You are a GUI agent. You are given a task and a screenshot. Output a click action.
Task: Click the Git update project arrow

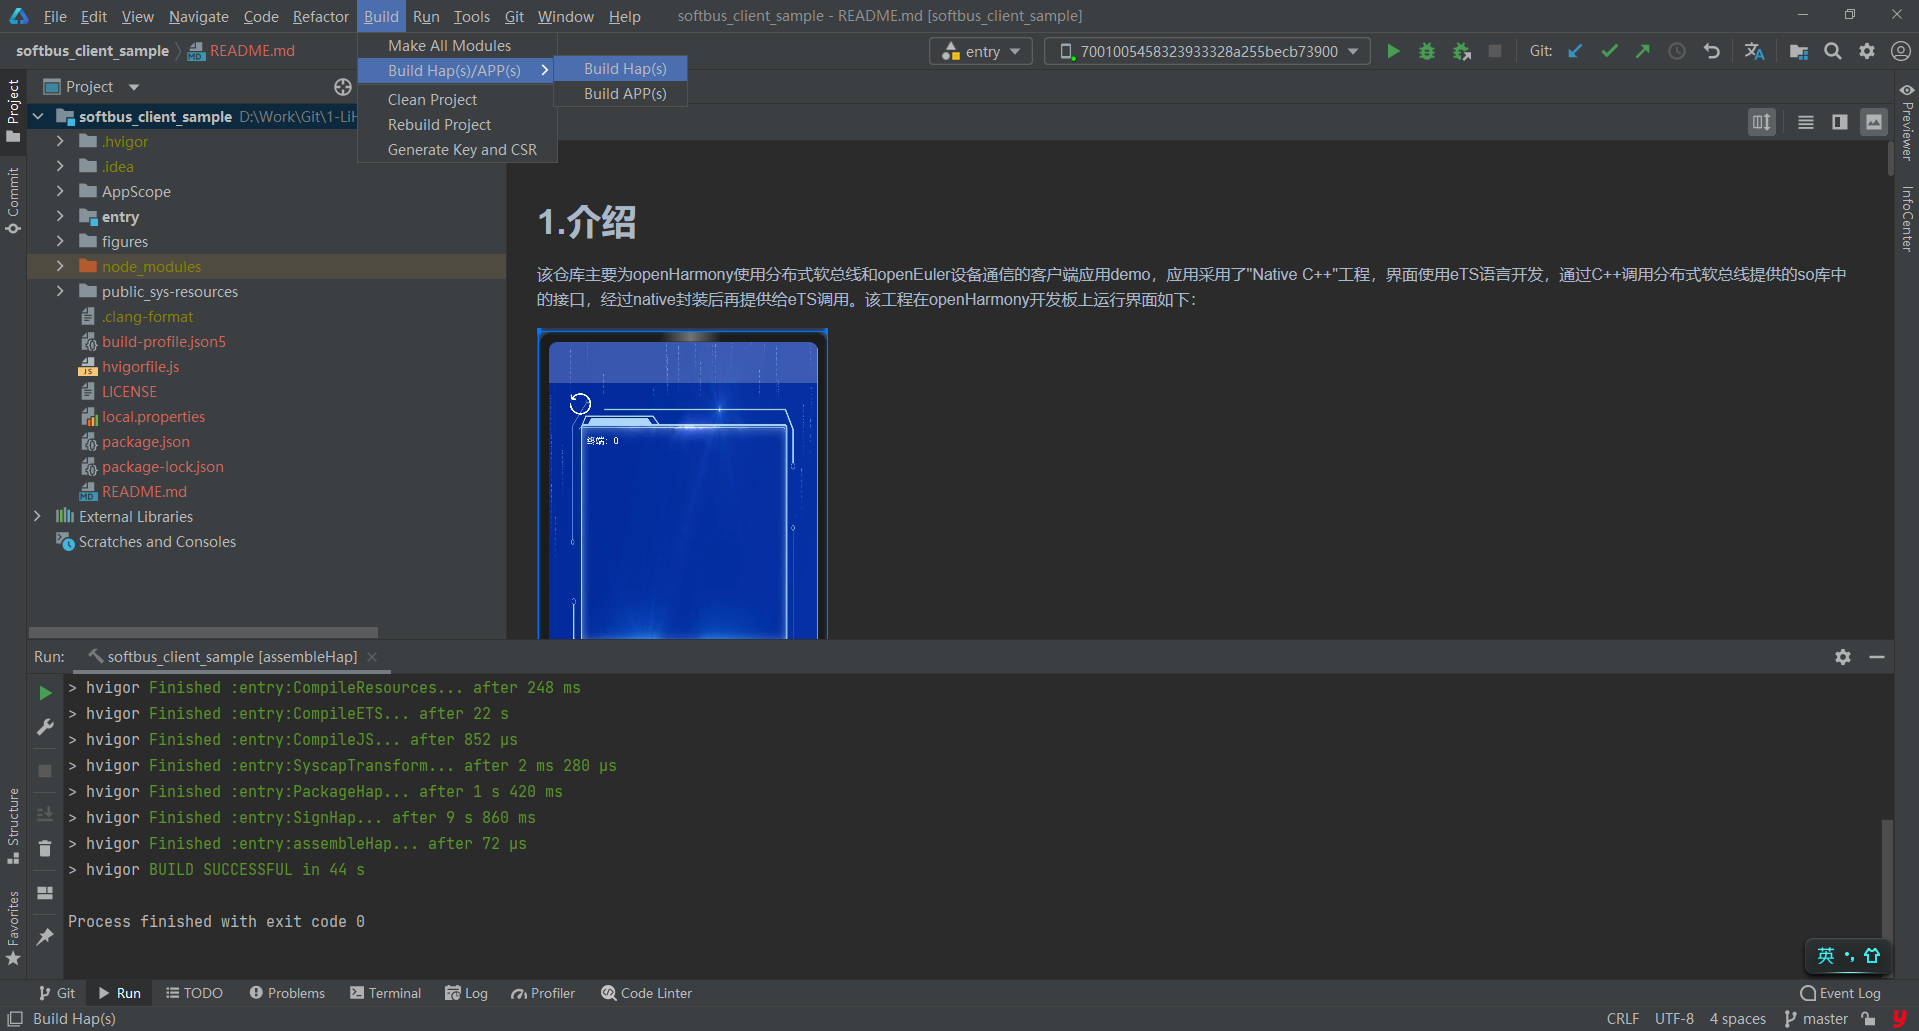(x=1575, y=51)
